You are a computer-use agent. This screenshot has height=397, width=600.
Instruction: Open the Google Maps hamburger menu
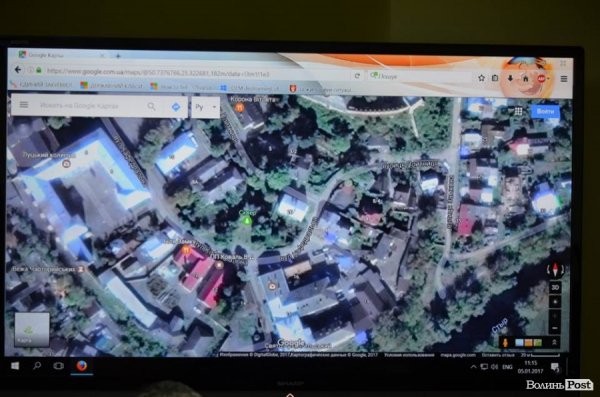point(24,105)
